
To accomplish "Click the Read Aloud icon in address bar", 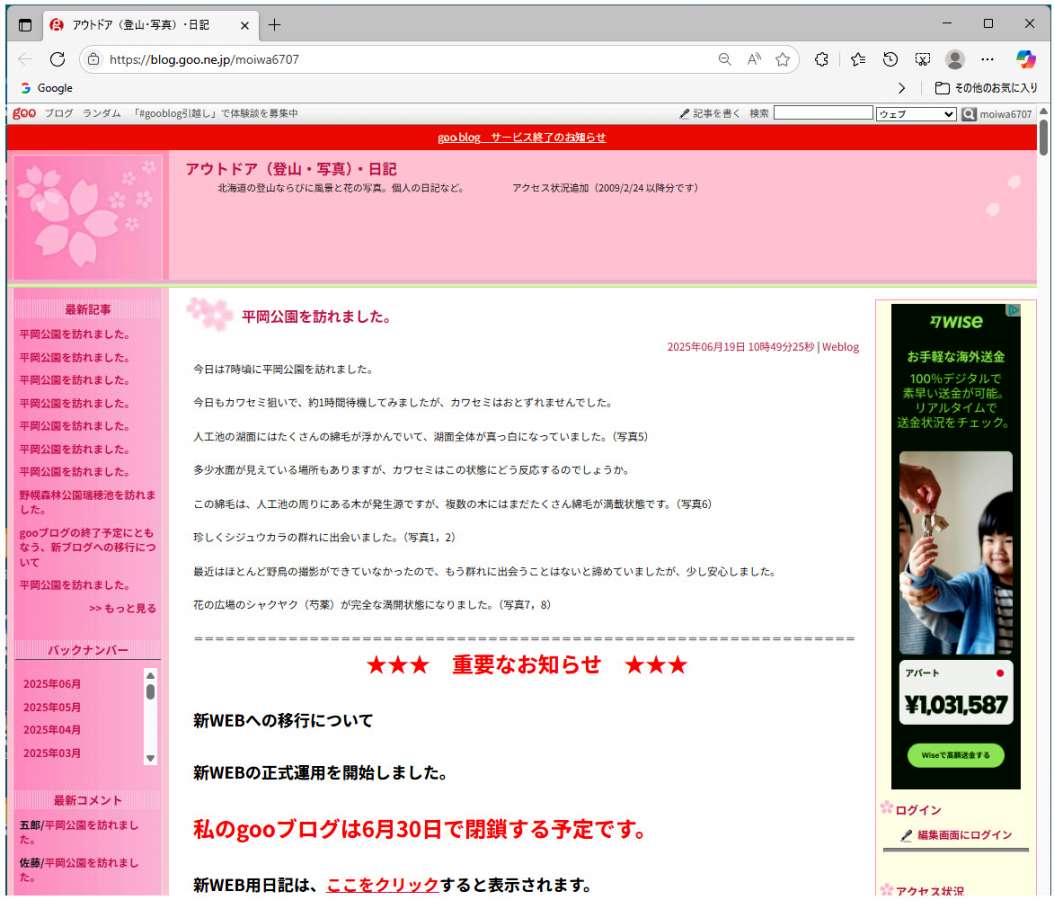I will (754, 59).
